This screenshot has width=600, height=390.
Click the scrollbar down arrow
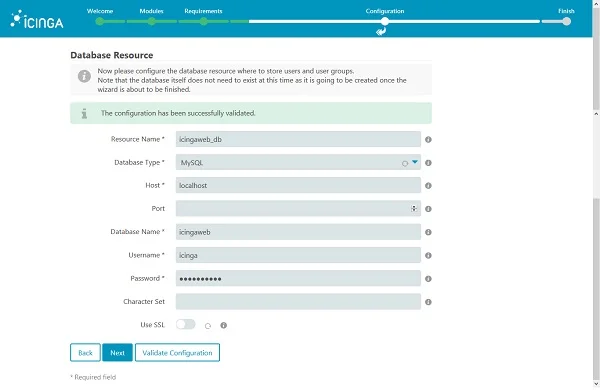coord(596,384)
